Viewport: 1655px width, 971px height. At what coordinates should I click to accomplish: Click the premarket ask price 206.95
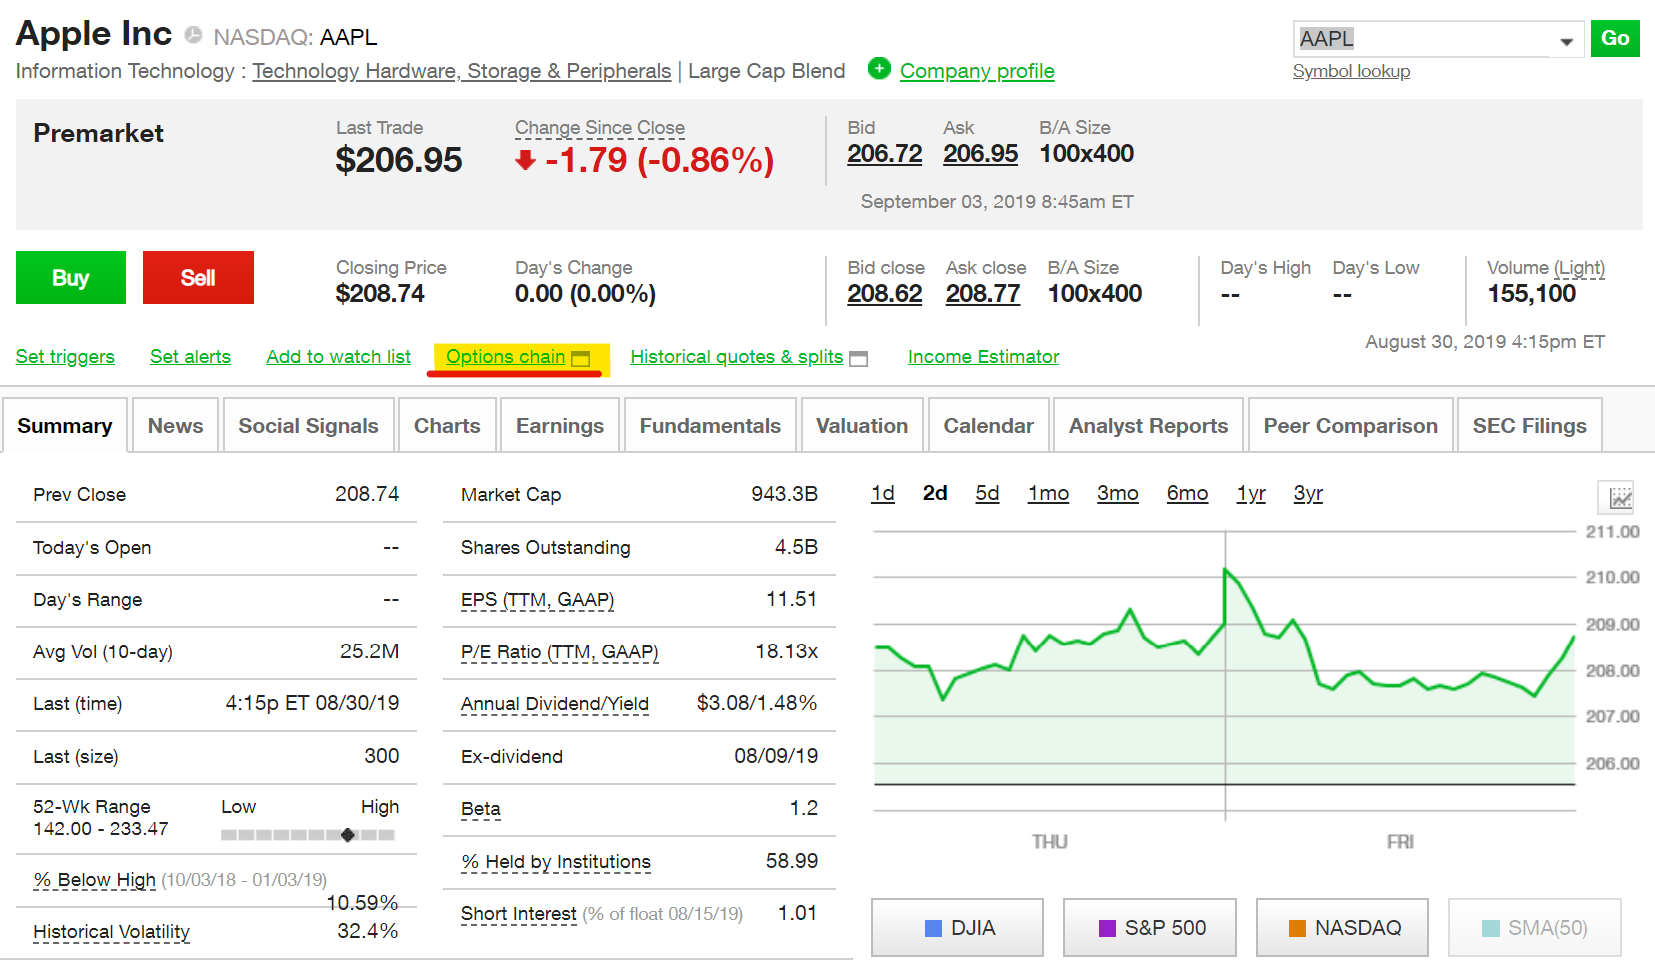[980, 154]
